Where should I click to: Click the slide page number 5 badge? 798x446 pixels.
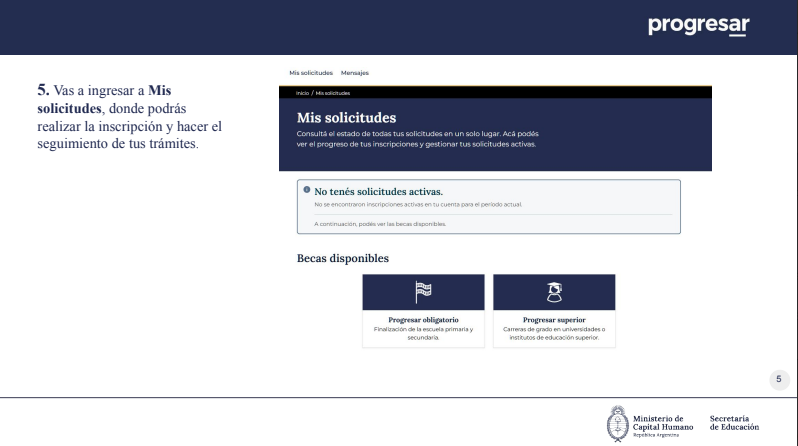coord(778,379)
